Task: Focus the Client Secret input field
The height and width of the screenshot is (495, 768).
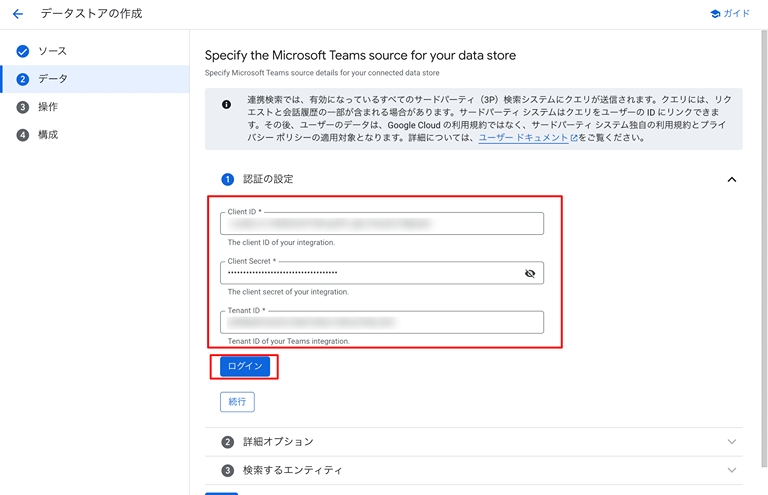Action: (x=382, y=273)
